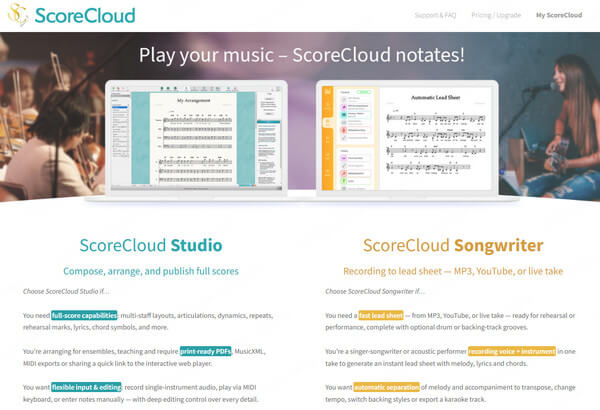Click the 'Play your music – ScoreCloud notates!' headline

click(302, 55)
